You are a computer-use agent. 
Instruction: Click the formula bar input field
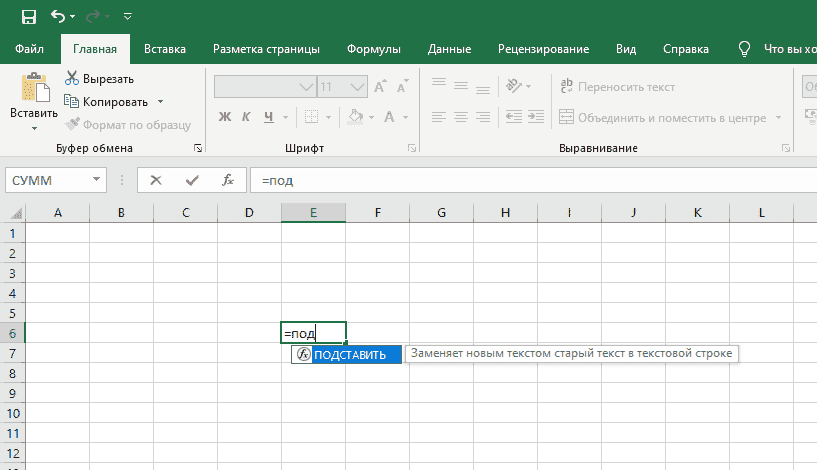tap(530, 180)
